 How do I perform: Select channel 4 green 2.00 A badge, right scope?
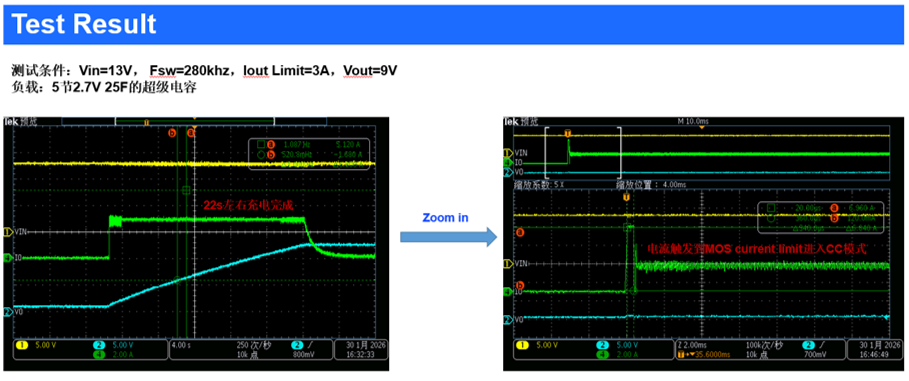615,353
